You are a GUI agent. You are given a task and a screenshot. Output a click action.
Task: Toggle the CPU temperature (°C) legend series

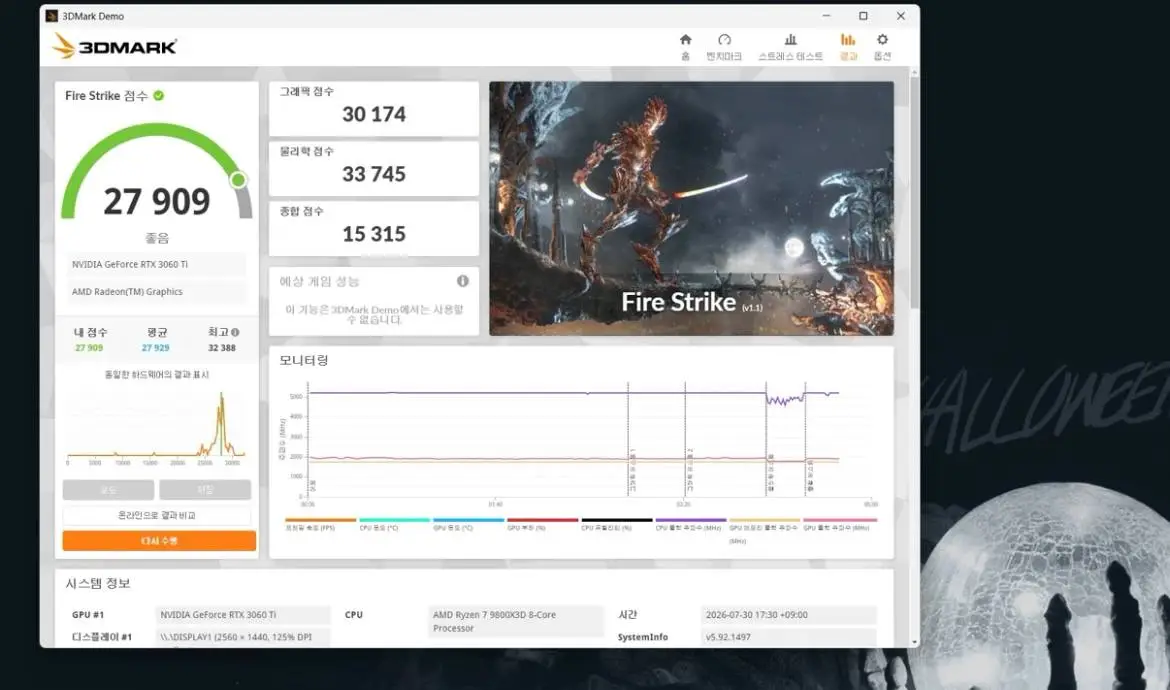pos(394,524)
